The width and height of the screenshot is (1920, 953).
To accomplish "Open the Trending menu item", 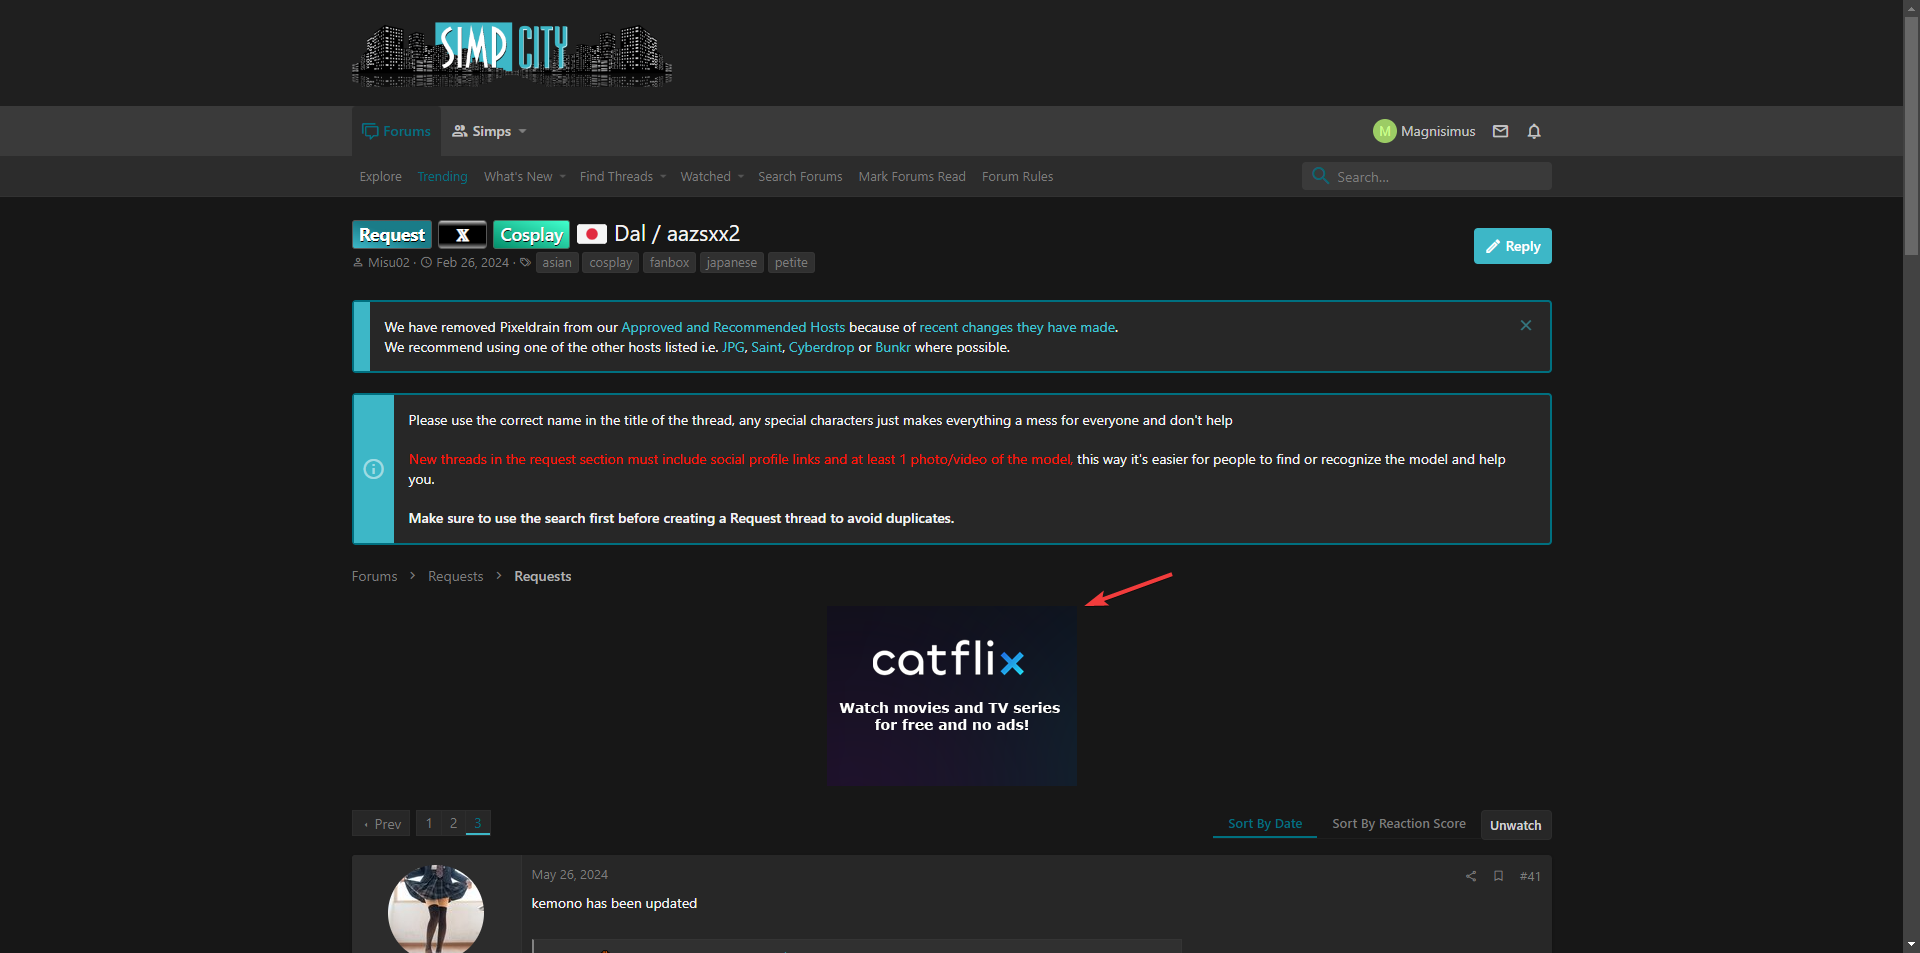I will [442, 177].
